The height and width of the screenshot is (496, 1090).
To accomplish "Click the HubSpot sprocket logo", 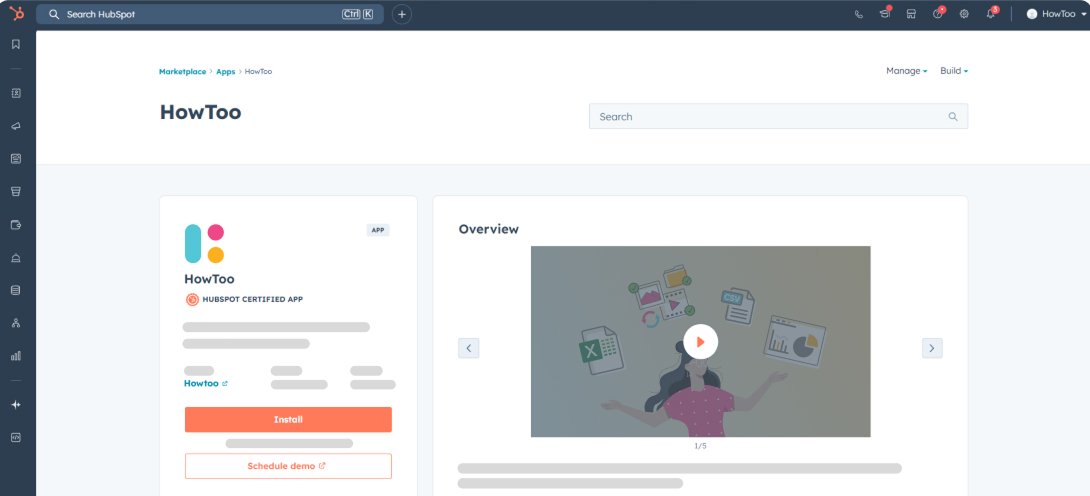I will tap(17, 14).
